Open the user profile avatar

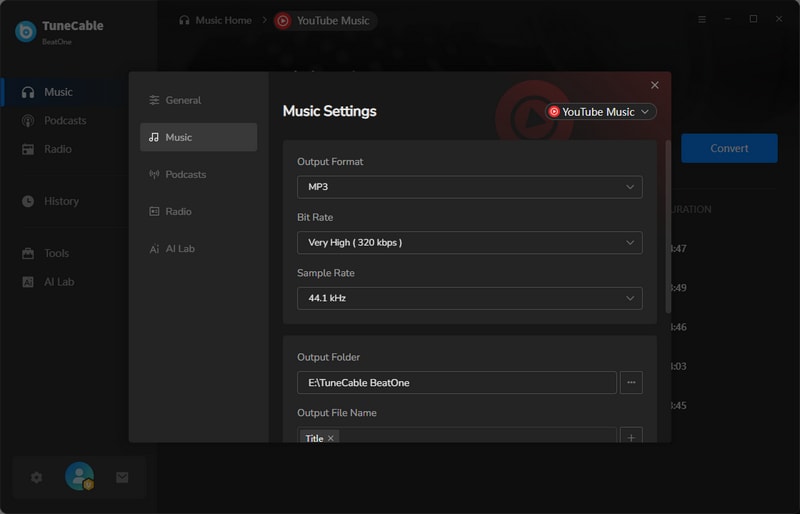click(80, 476)
